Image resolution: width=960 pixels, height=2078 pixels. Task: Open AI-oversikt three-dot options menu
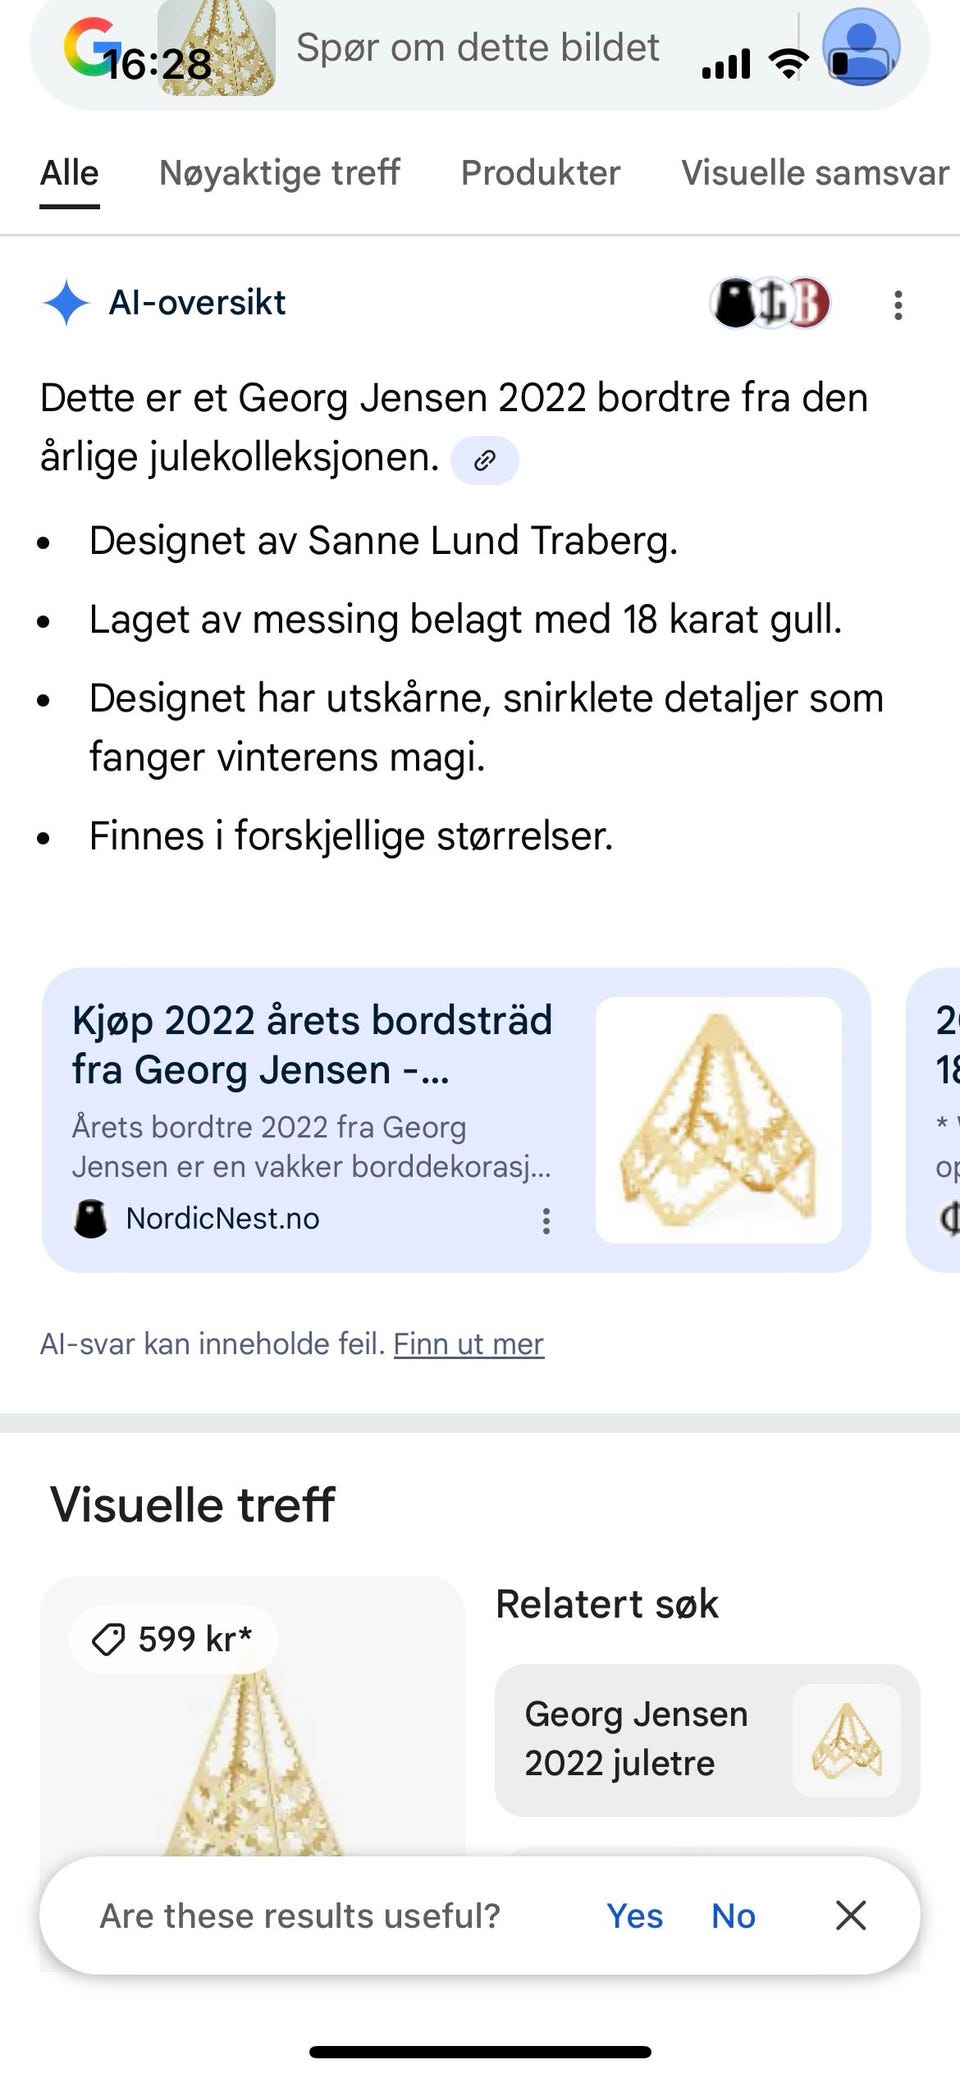click(x=898, y=305)
